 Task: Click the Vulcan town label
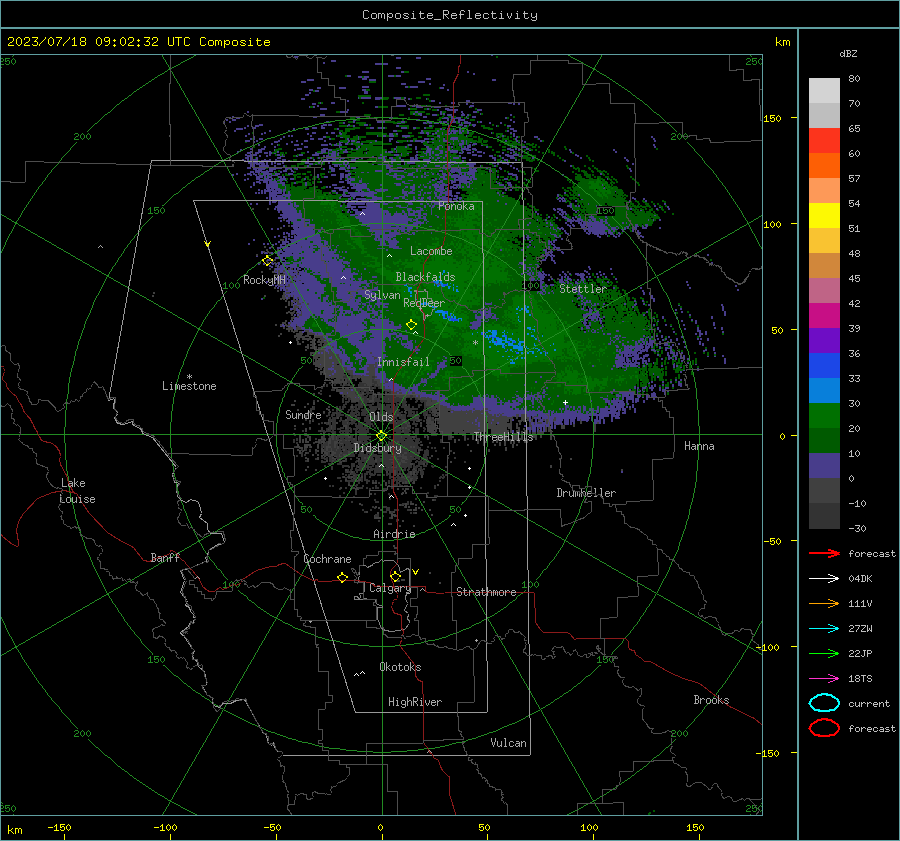click(x=508, y=743)
